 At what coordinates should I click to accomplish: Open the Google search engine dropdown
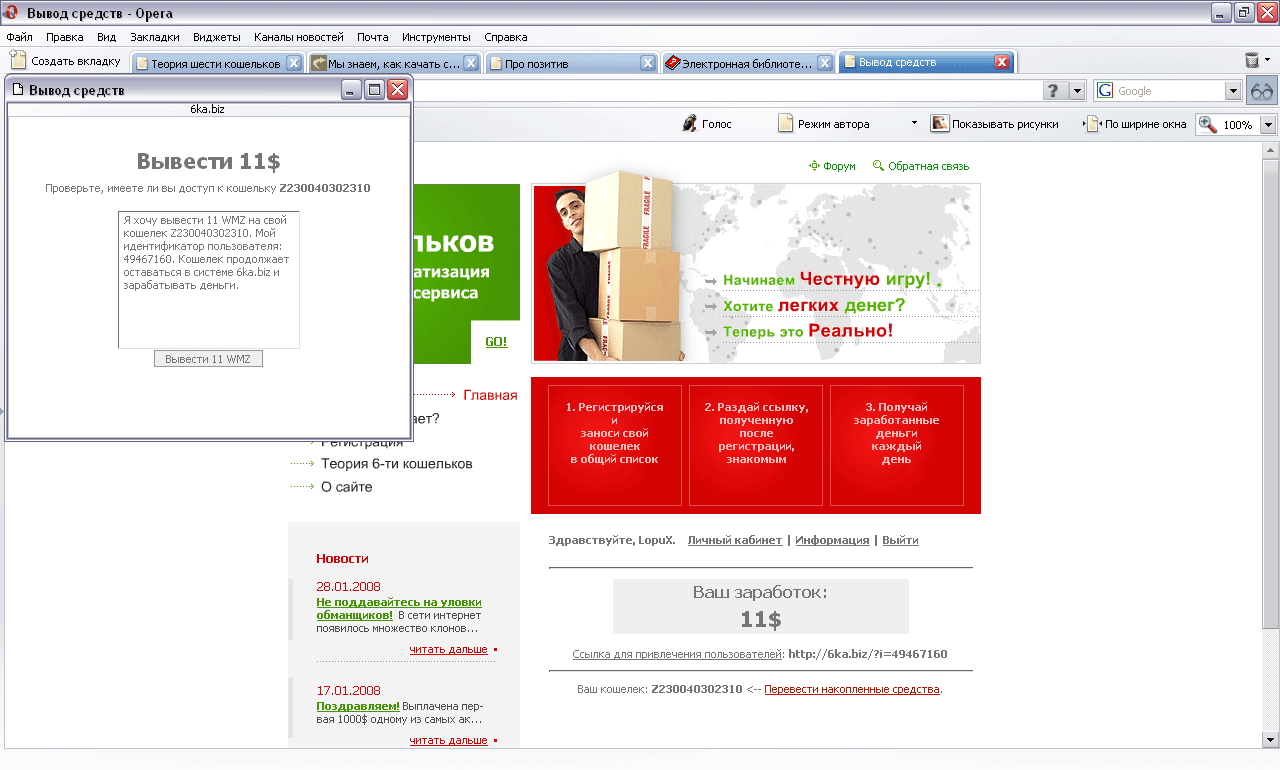1233,91
